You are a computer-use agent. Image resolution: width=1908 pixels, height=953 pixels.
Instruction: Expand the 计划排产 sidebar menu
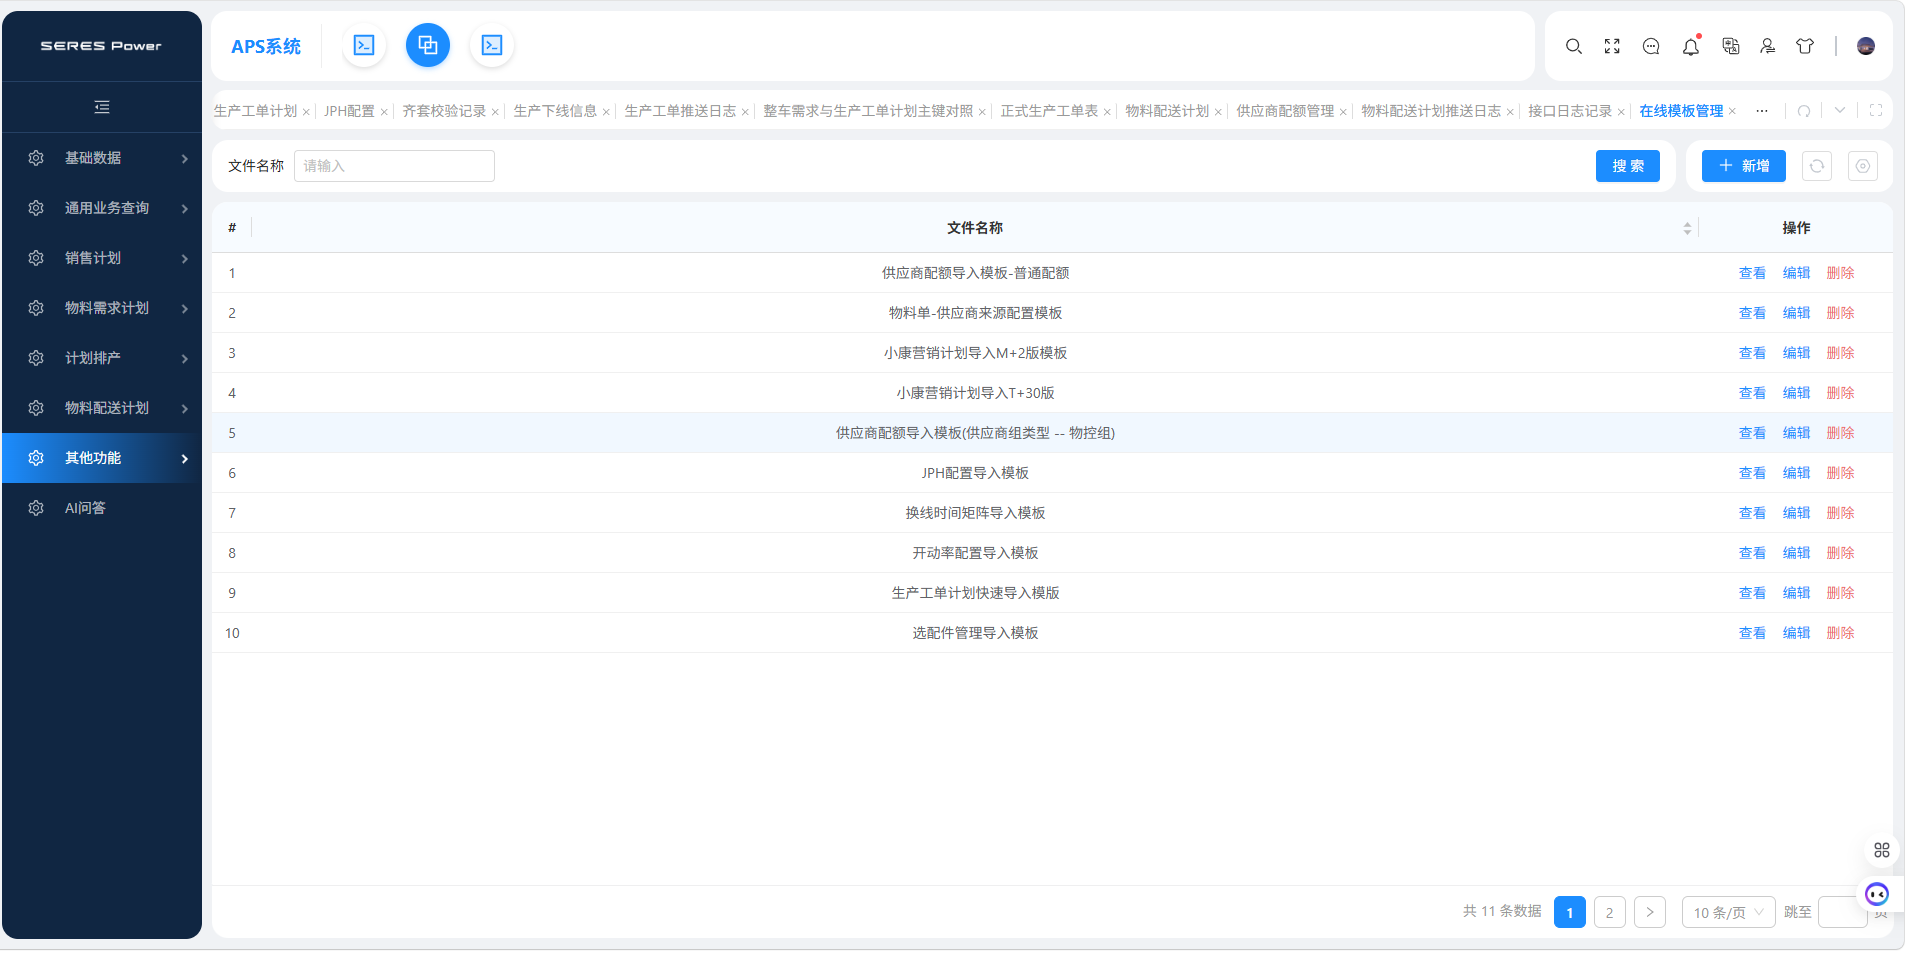[102, 358]
